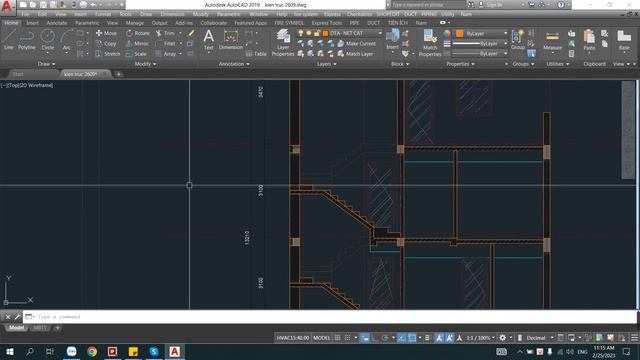Open the Insert block tool
Screen dimensions: 640x360
pos(392,40)
